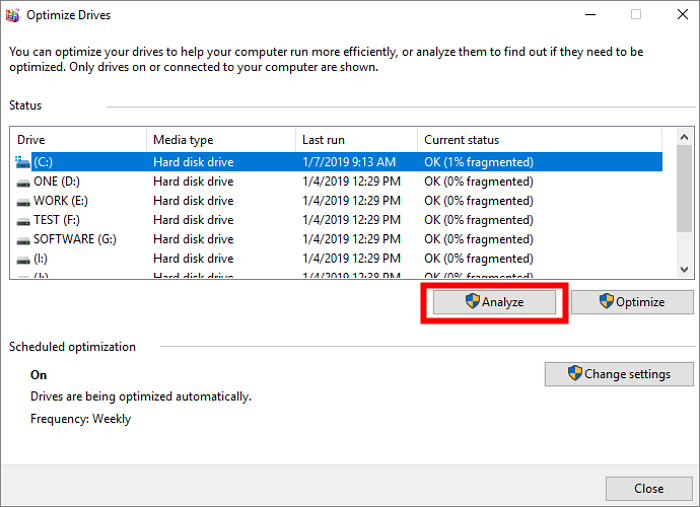This screenshot has width=700, height=507.
Task: Click the ONE (D:) drive icon
Action: 23,183
